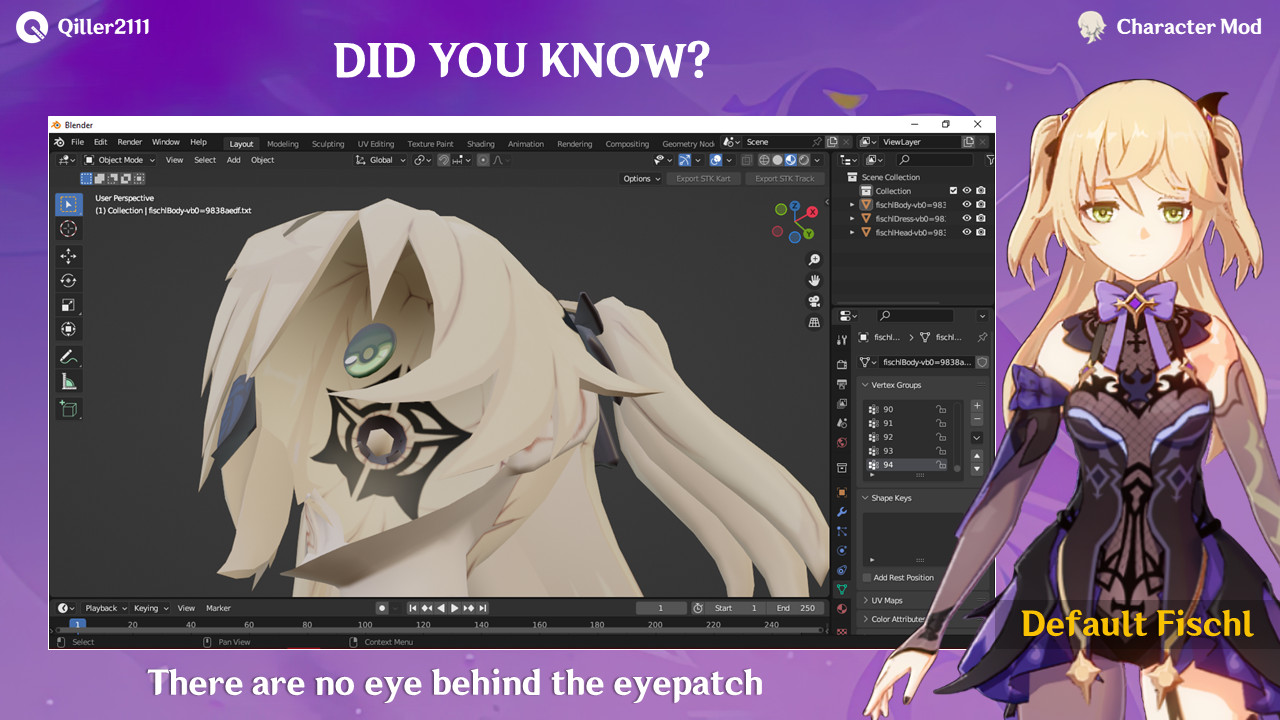
Task: Select the Rotate tool
Action: pos(68,281)
